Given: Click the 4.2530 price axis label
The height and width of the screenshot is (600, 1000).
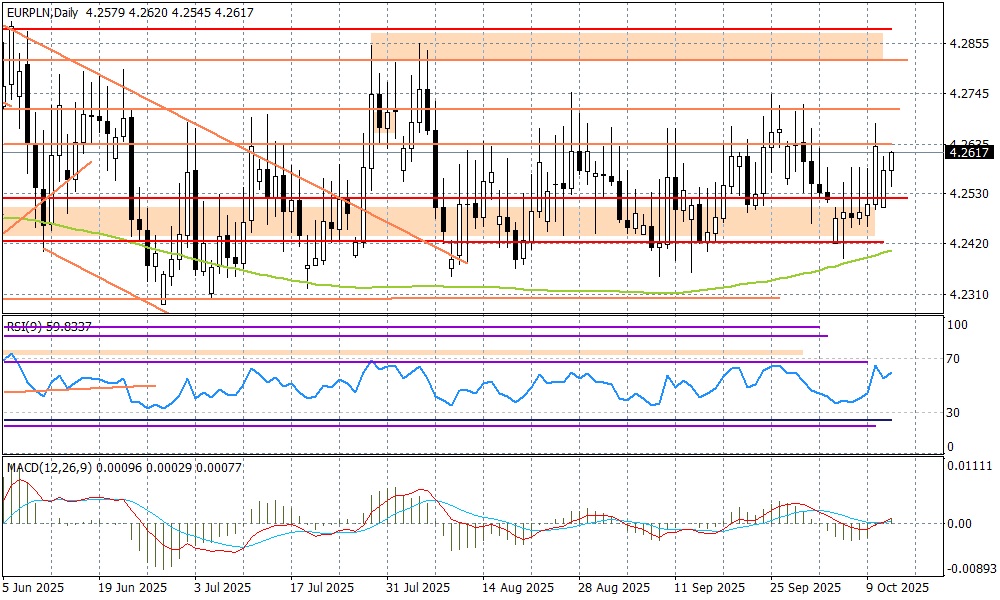Looking at the screenshot, I should click(969, 193).
